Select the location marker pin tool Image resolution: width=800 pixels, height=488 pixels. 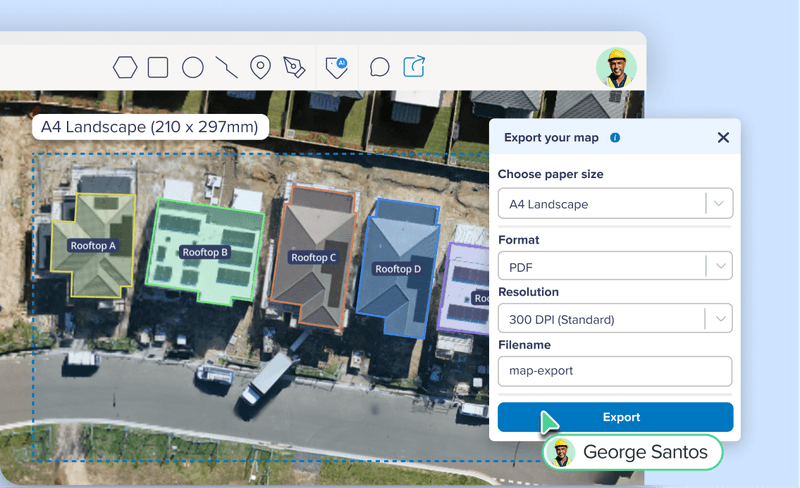(x=260, y=67)
